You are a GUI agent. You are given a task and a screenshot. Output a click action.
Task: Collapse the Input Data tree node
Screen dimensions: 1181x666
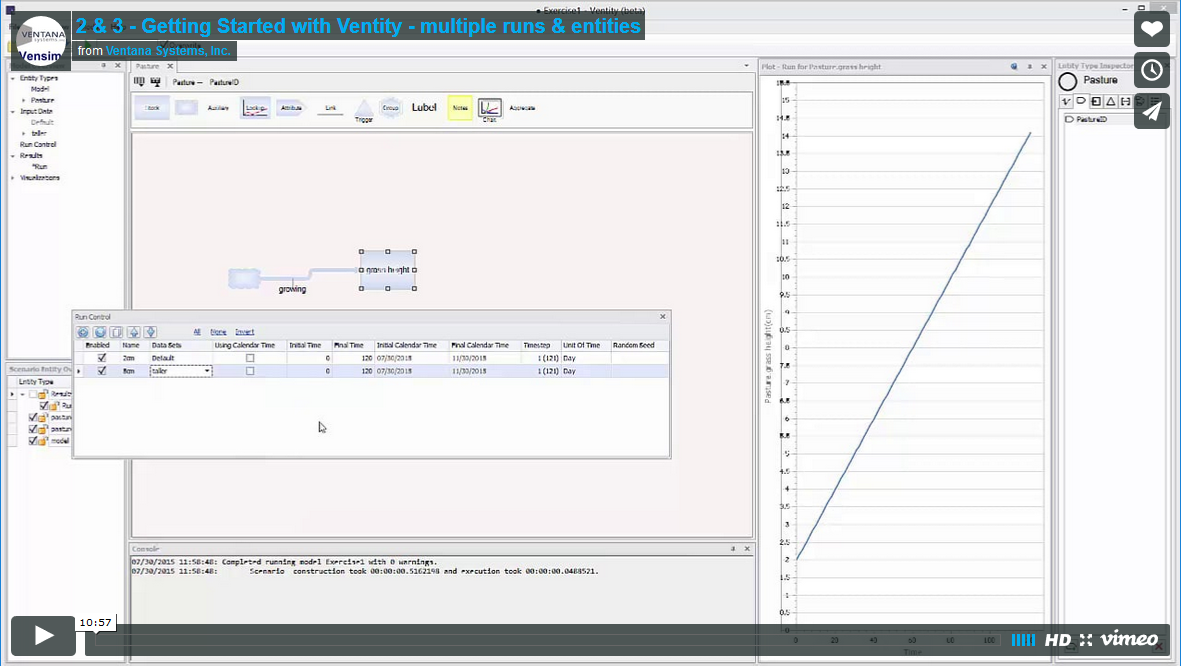[x=13, y=112]
